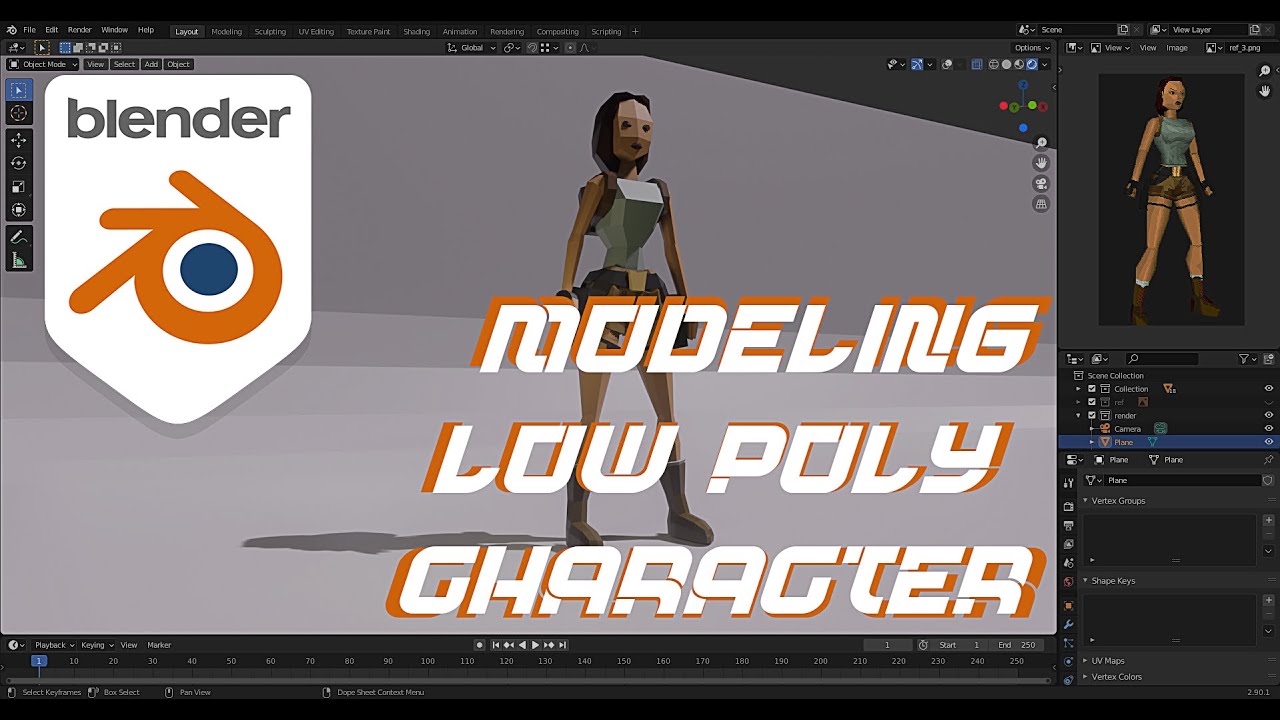This screenshot has height=720, width=1280.
Task: Hide the Camera with its eye icon
Action: coord(1269,428)
